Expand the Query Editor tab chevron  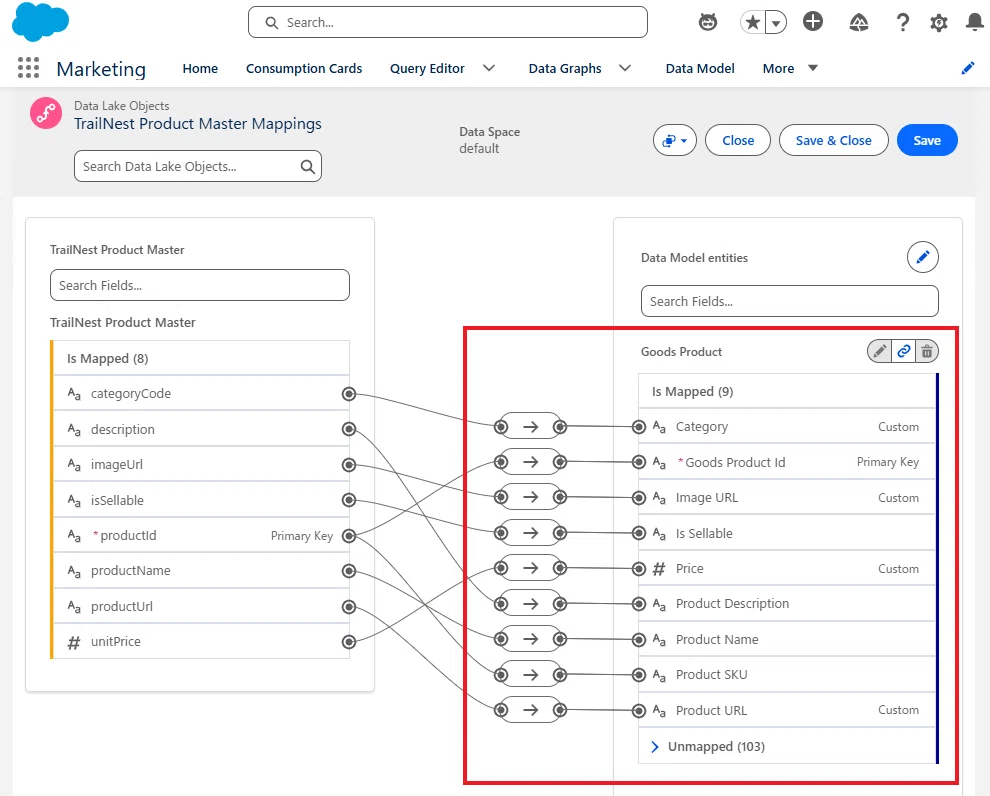489,68
